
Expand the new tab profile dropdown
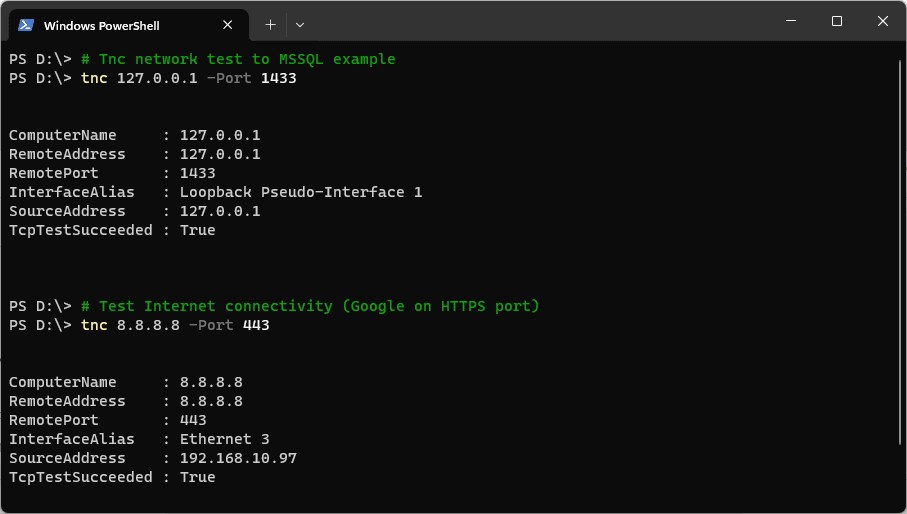coord(300,24)
